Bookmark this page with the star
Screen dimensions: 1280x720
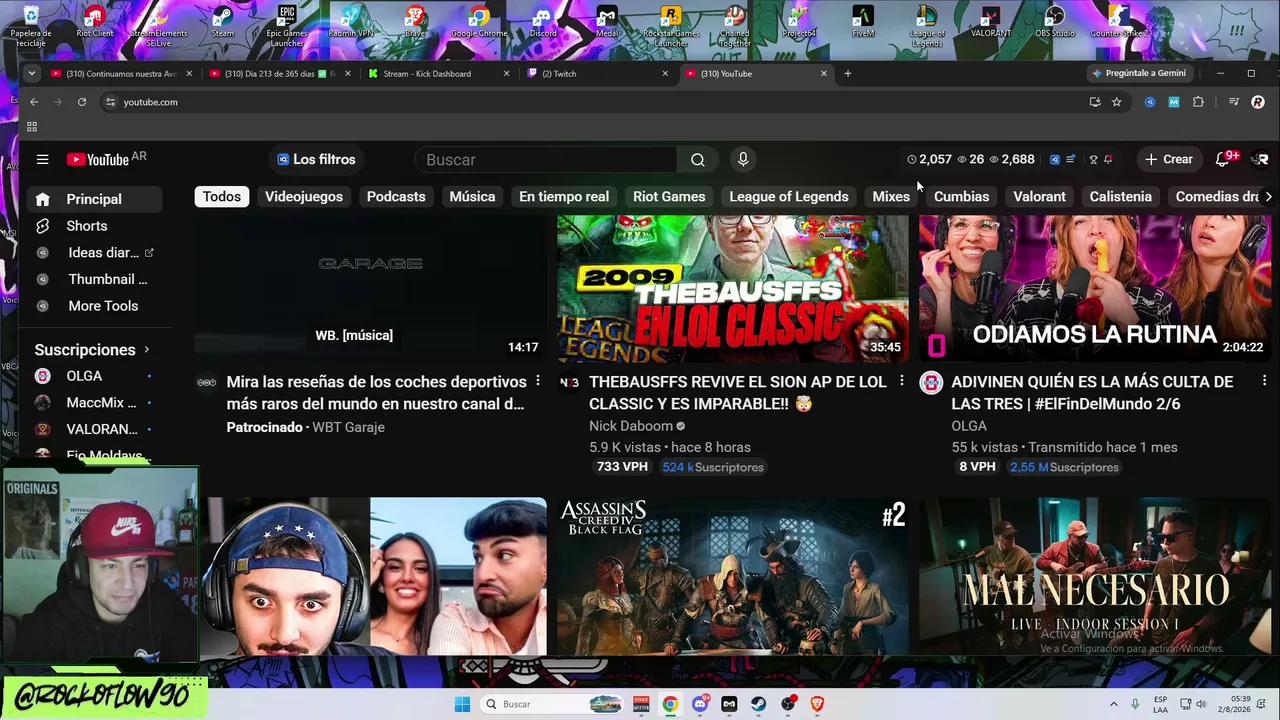tap(1117, 102)
